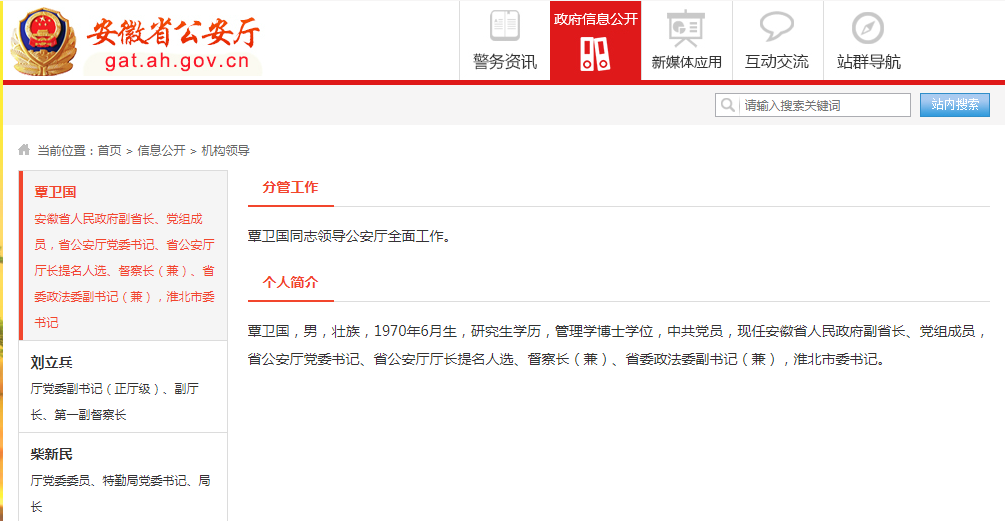
Task: Click the 互动交流 speech bubble icon
Action: (x=777, y=27)
